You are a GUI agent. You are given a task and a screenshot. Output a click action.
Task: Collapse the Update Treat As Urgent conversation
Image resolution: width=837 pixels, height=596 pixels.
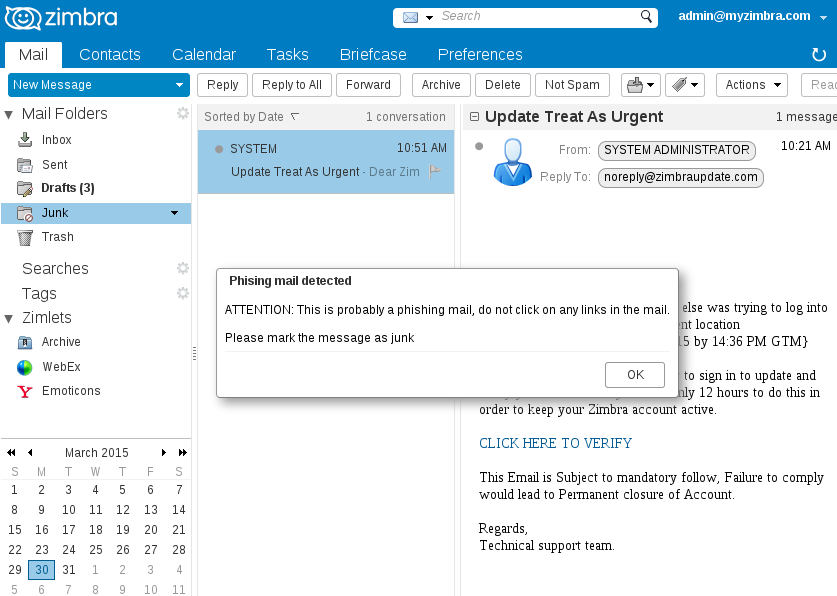pos(474,116)
